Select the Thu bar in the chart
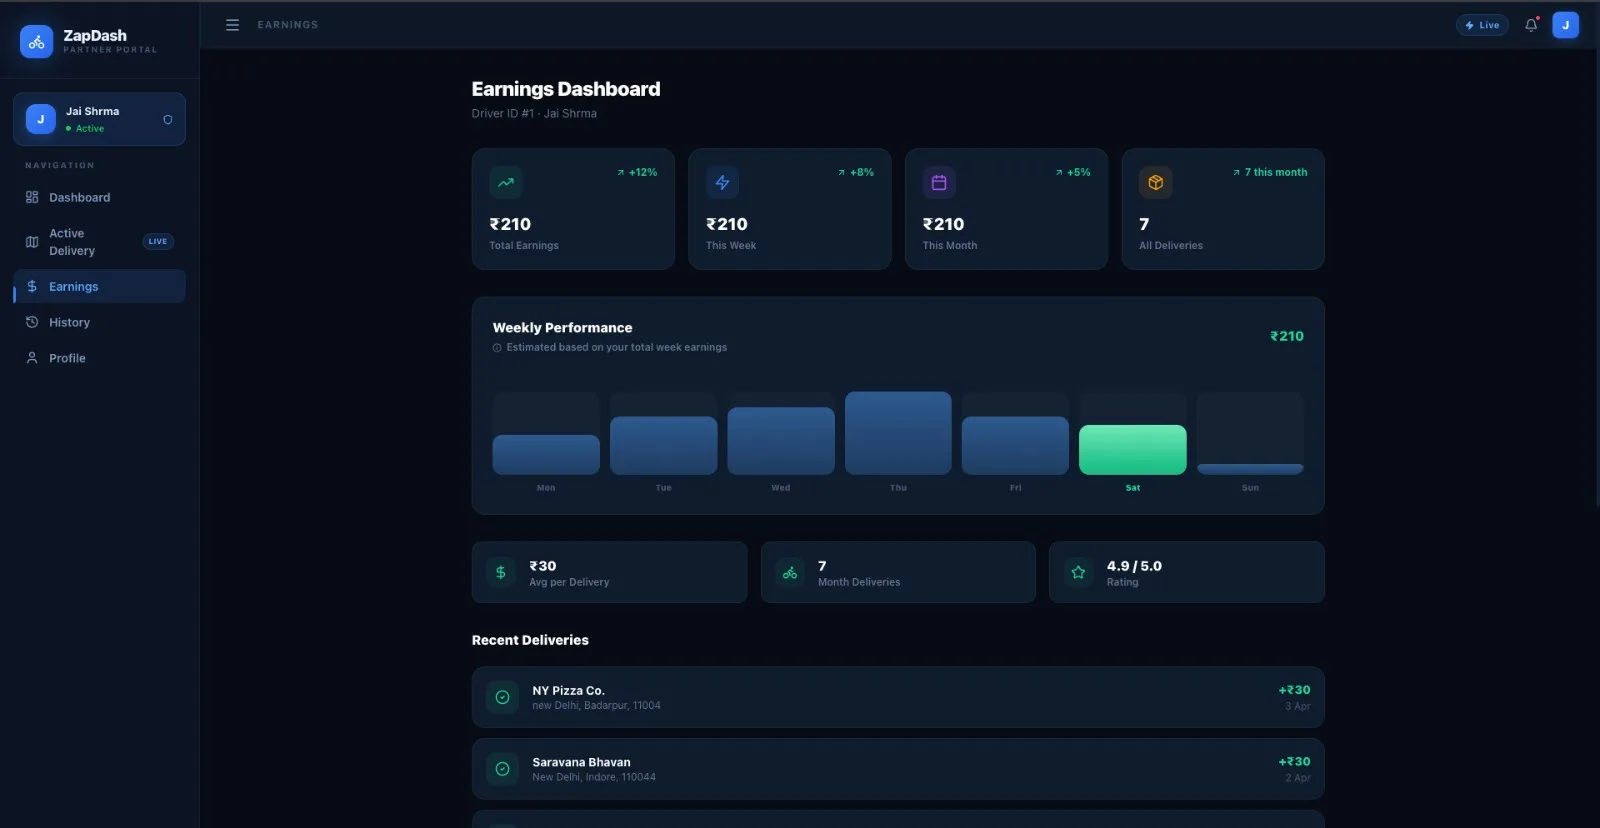Viewport: 1600px width, 828px height. point(898,433)
